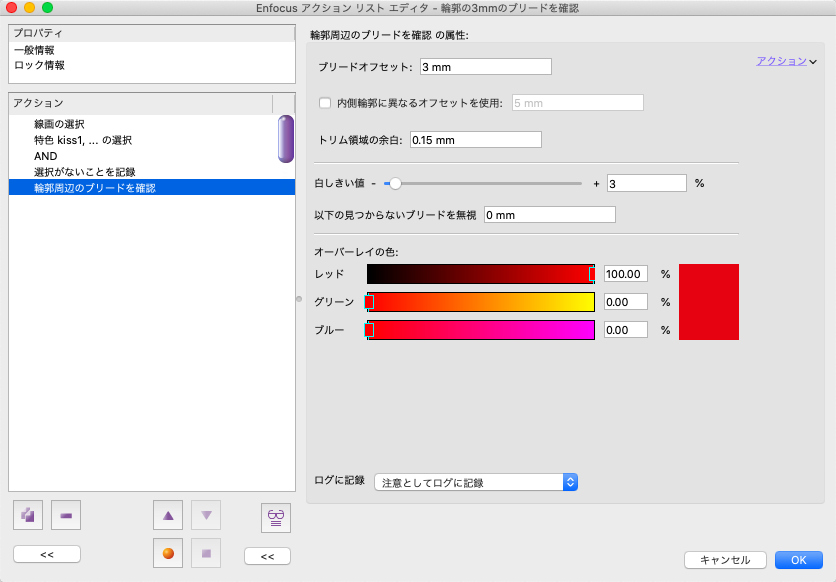Click the white threshold slider handle
This screenshot has width=836, height=582.
395,183
